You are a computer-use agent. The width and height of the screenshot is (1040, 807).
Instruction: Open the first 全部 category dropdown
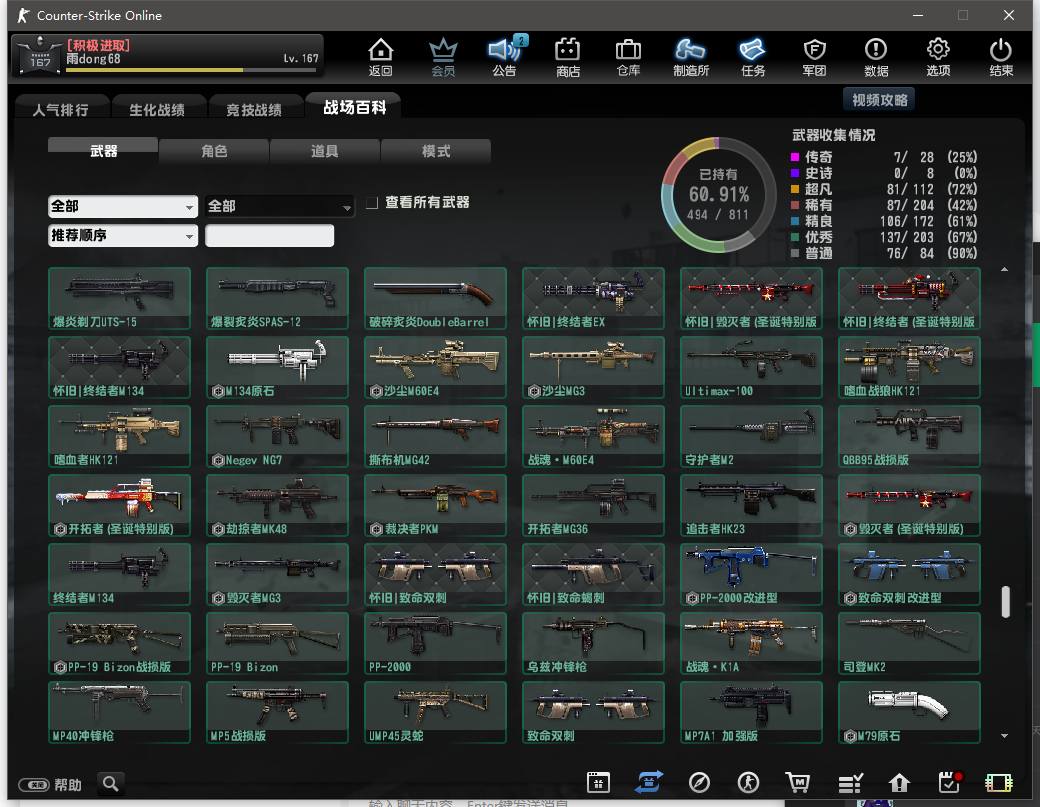(x=123, y=206)
